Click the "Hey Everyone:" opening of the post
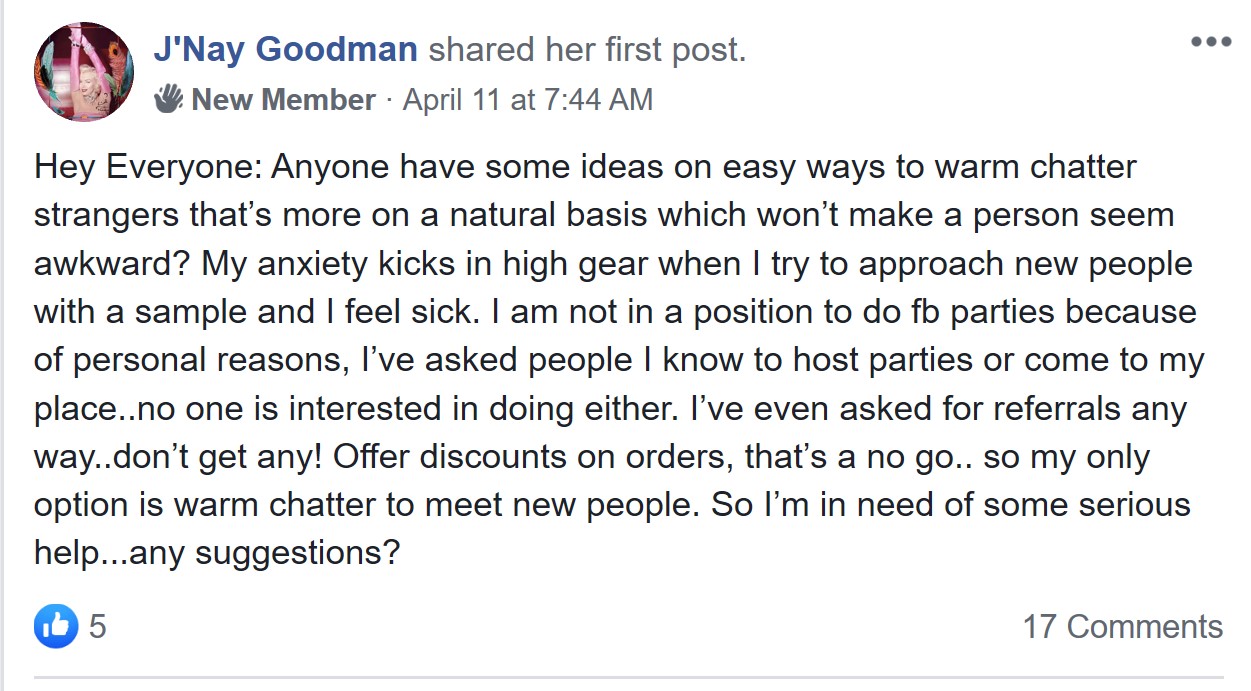This screenshot has height=691, width=1251. 148,166
